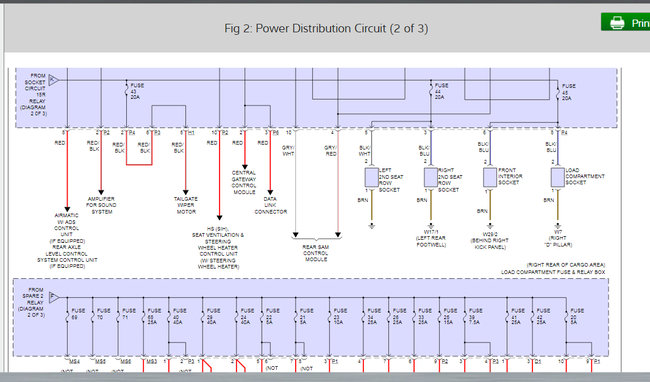Screen dimensions: 650x382
Task: Click the 'BLK/WHT' wire color label
Action: pyautogui.click(x=364, y=151)
